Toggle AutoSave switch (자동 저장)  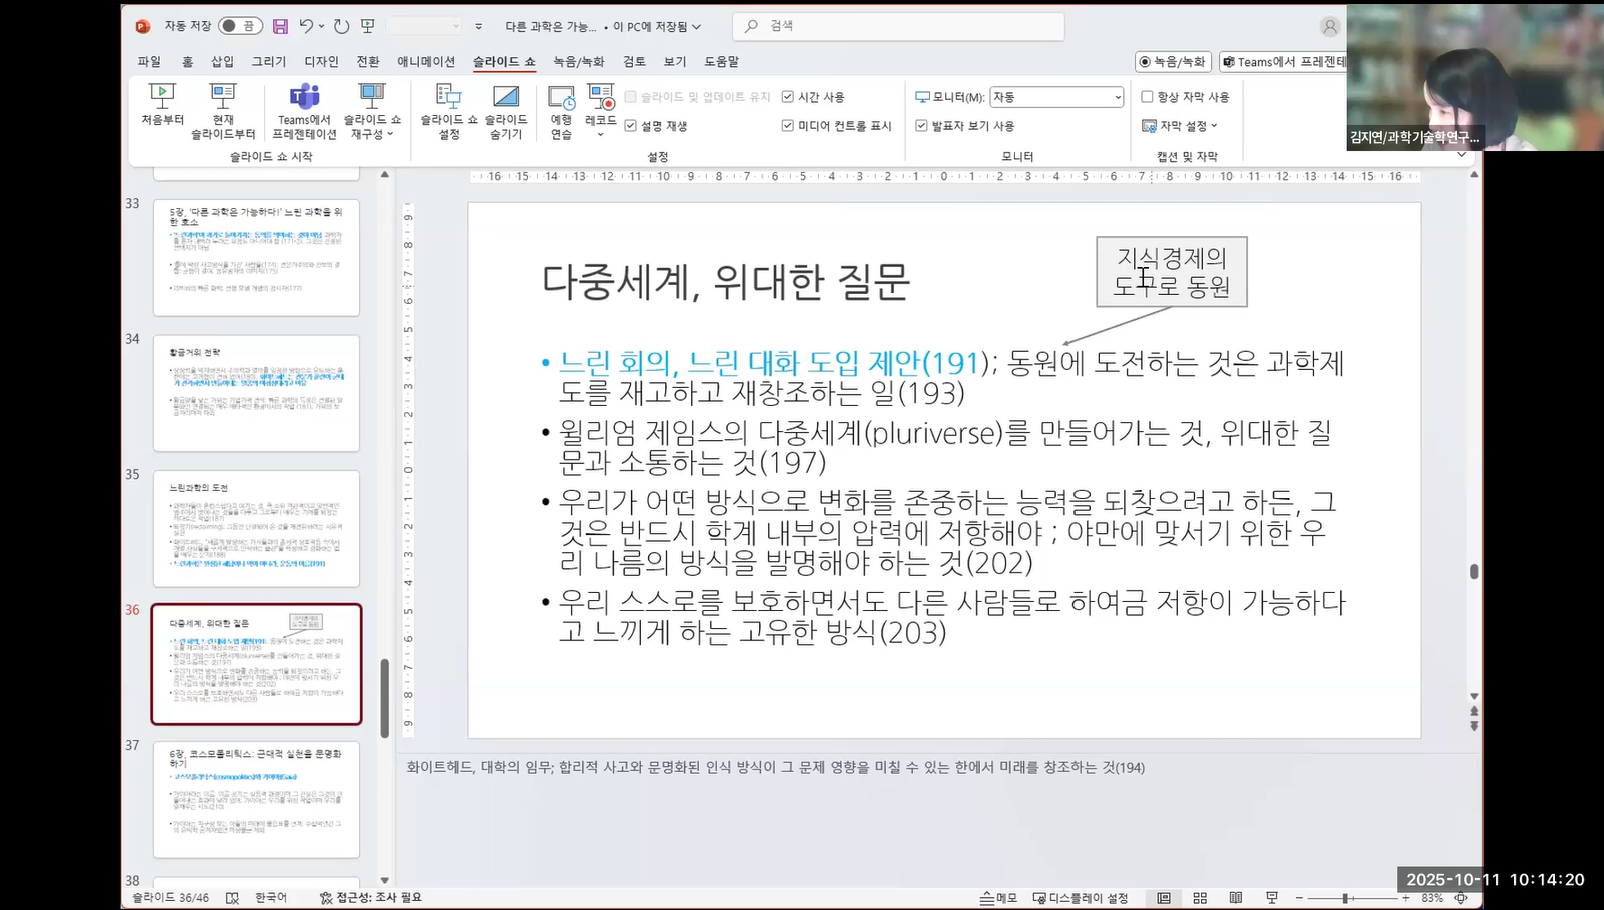coord(240,26)
